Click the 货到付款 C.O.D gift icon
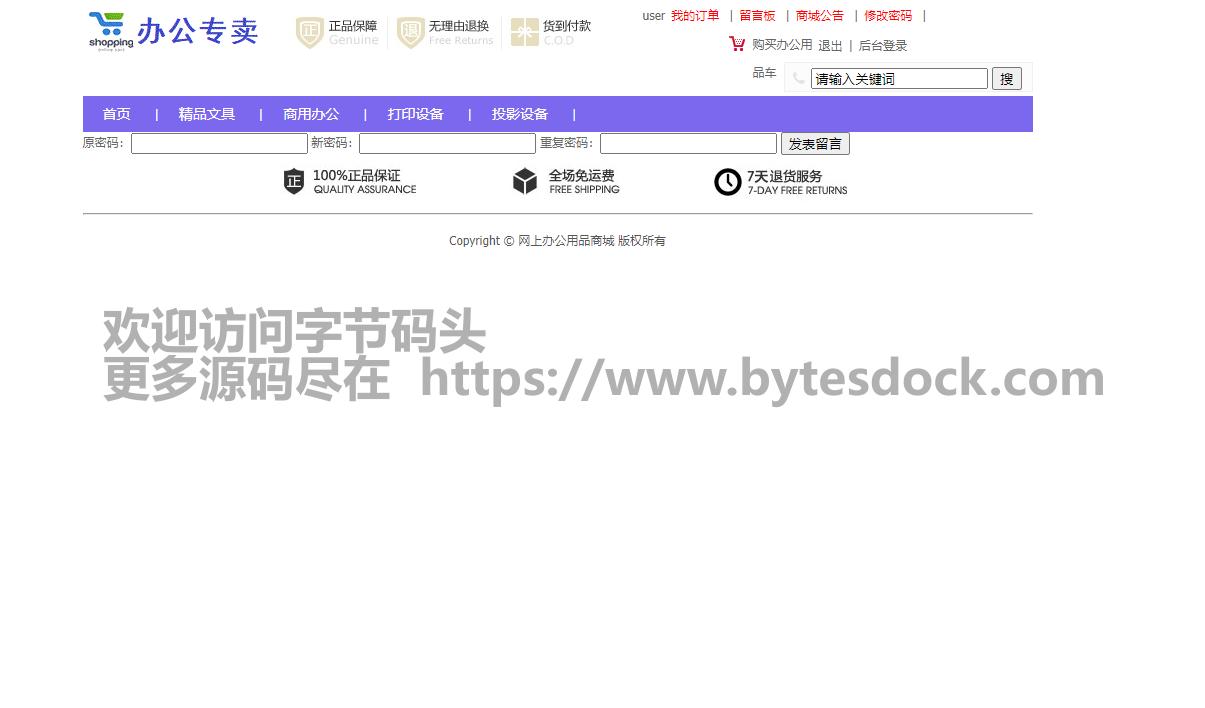 [x=524, y=33]
